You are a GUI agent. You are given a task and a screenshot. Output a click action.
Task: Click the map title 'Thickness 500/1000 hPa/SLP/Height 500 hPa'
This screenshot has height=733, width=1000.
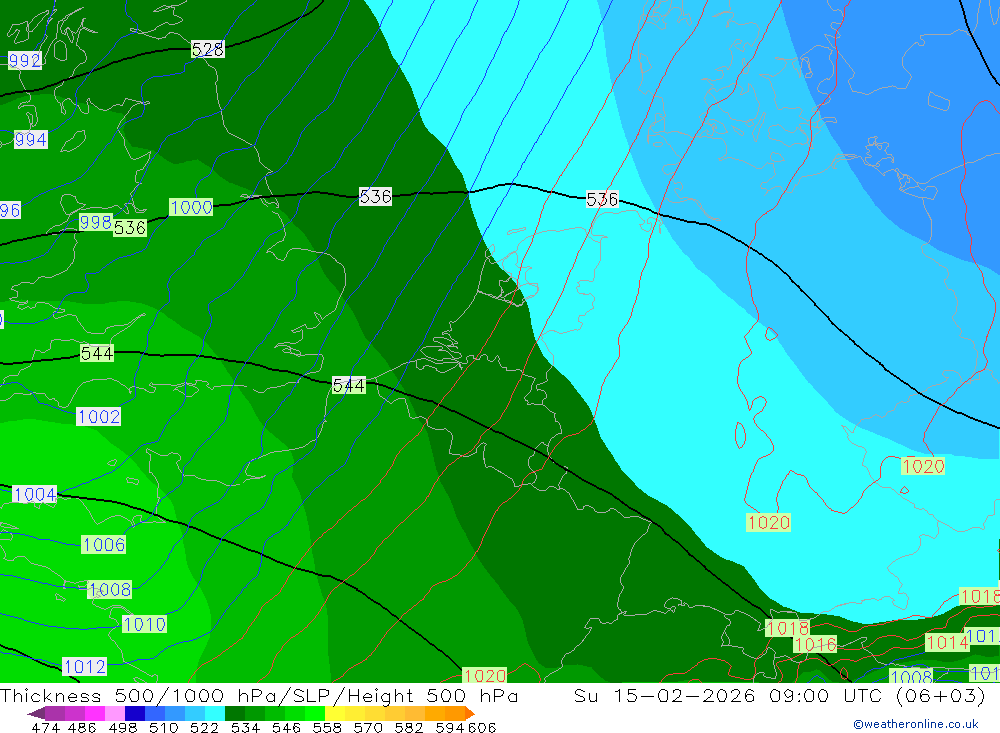[259, 695]
